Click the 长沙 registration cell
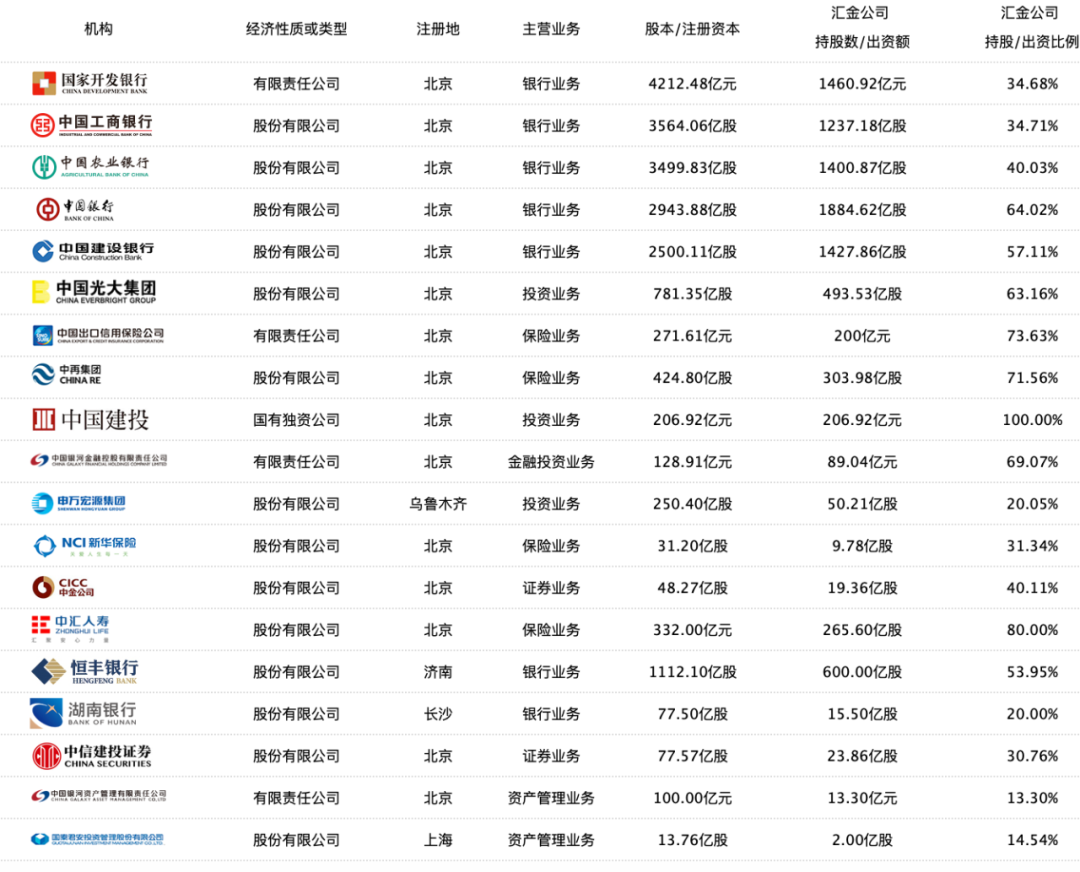Screen dimensions: 1080x872 click(438, 714)
